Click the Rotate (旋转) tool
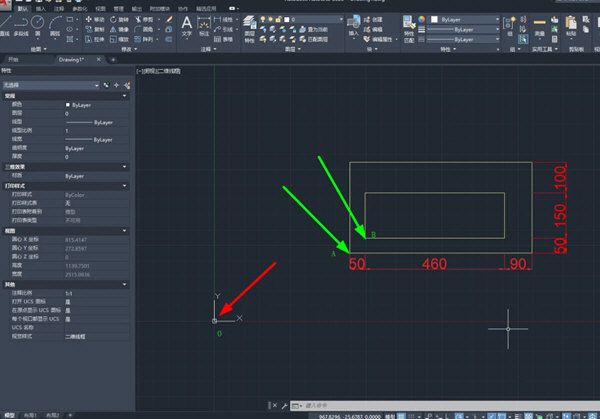 pyautogui.click(x=119, y=19)
